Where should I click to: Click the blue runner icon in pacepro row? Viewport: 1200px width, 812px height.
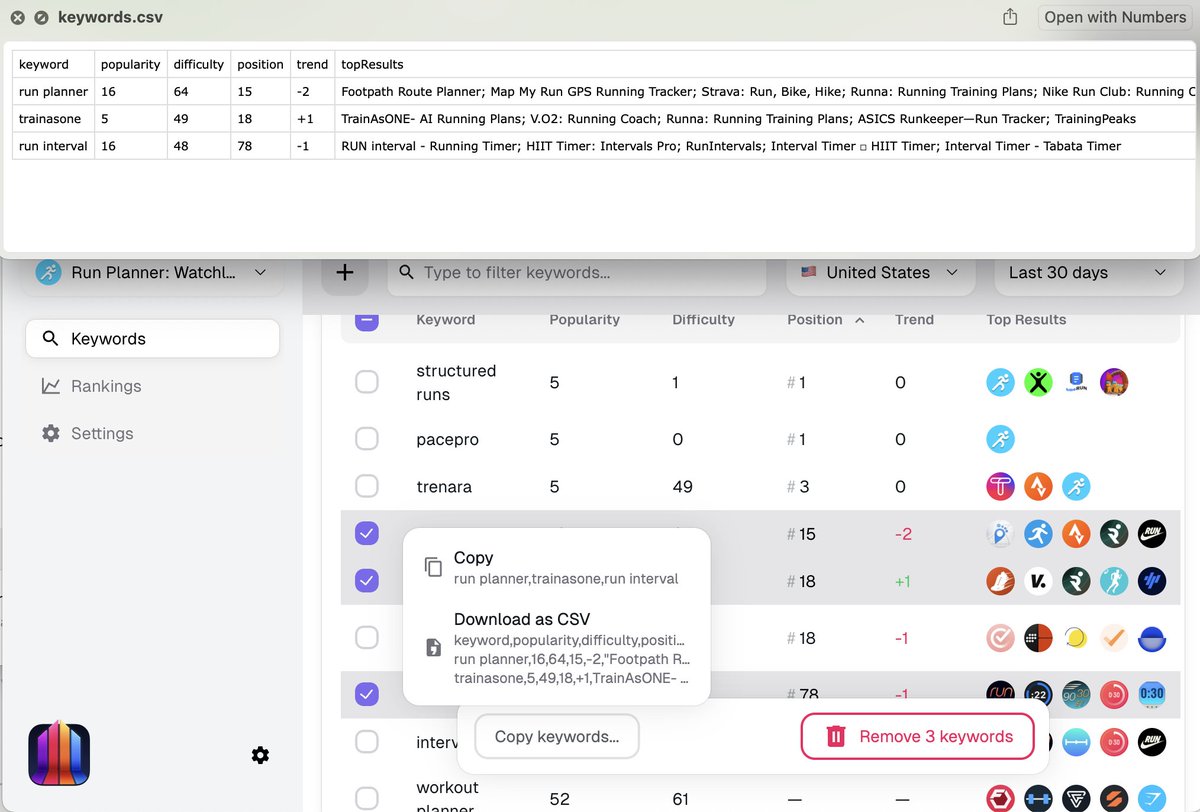pyautogui.click(x=1000, y=438)
